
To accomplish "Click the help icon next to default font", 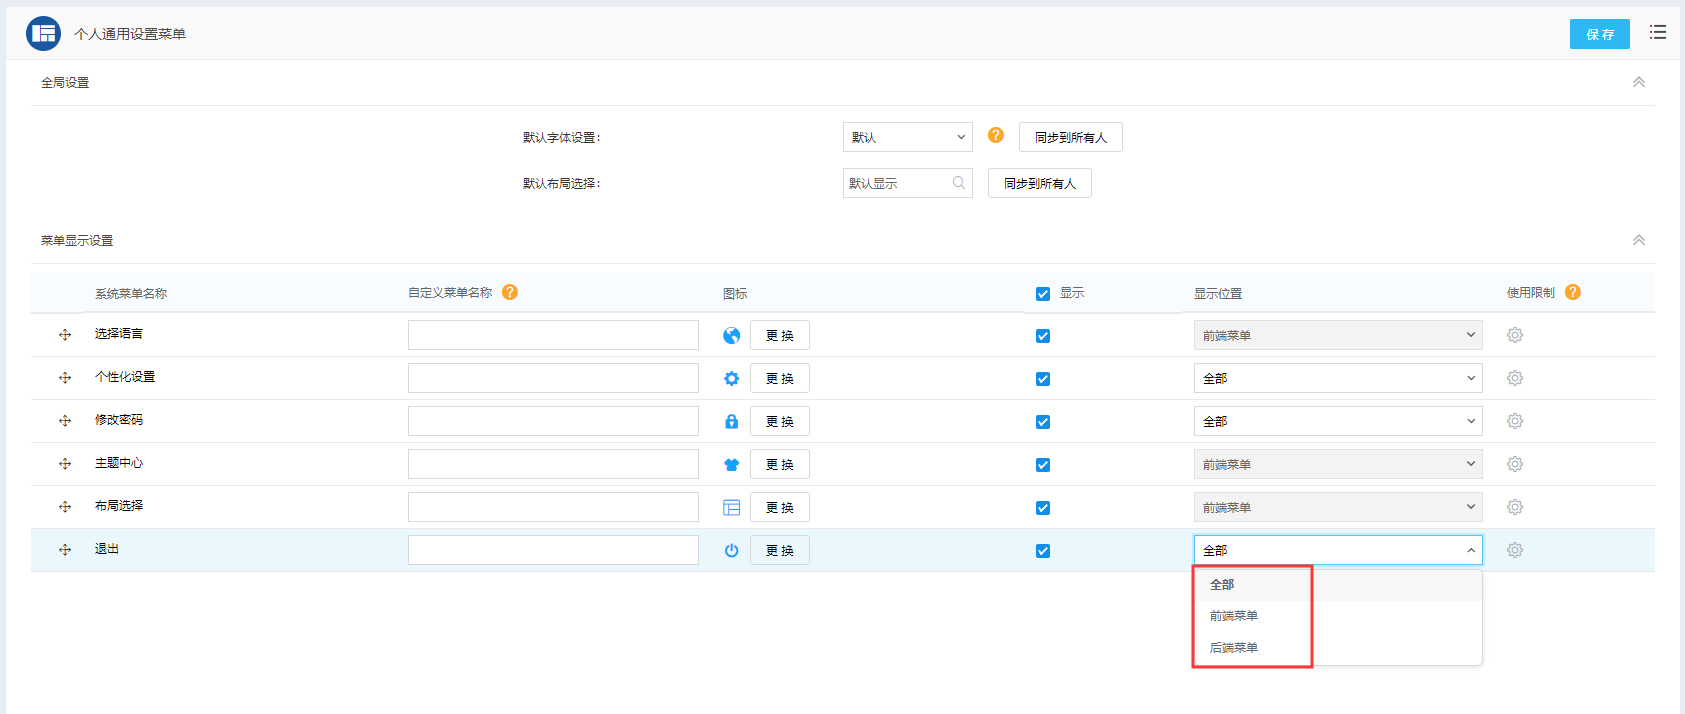I will tap(995, 135).
